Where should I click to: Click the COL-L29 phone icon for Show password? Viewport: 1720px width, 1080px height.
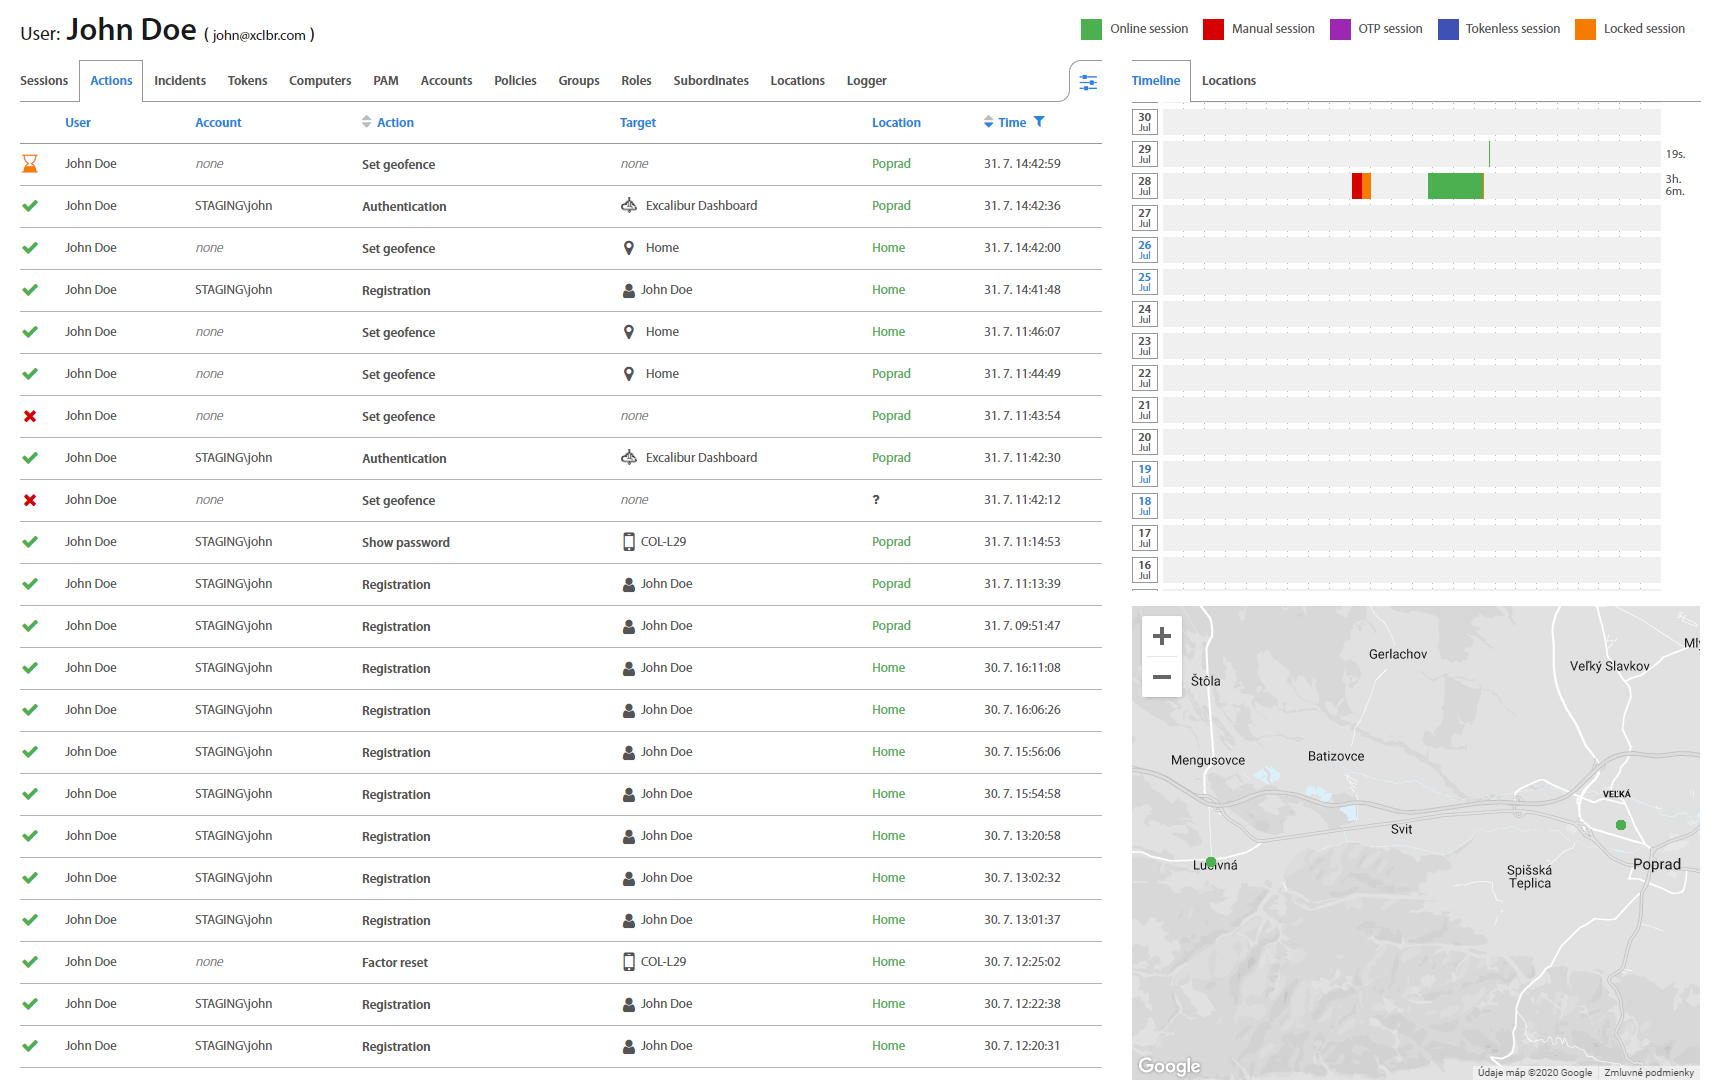[629, 542]
